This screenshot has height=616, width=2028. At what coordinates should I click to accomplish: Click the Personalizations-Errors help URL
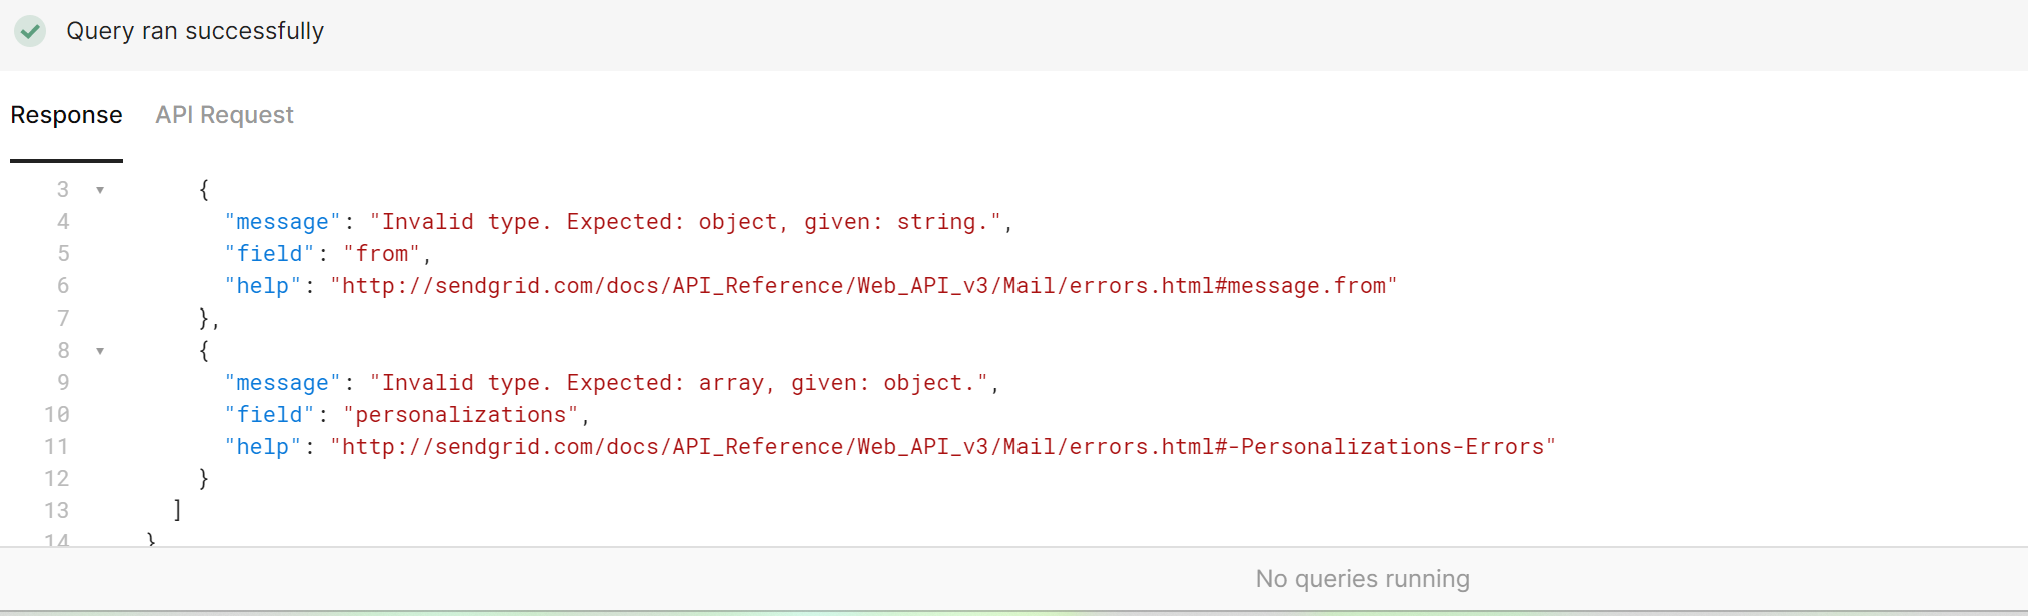click(x=942, y=447)
